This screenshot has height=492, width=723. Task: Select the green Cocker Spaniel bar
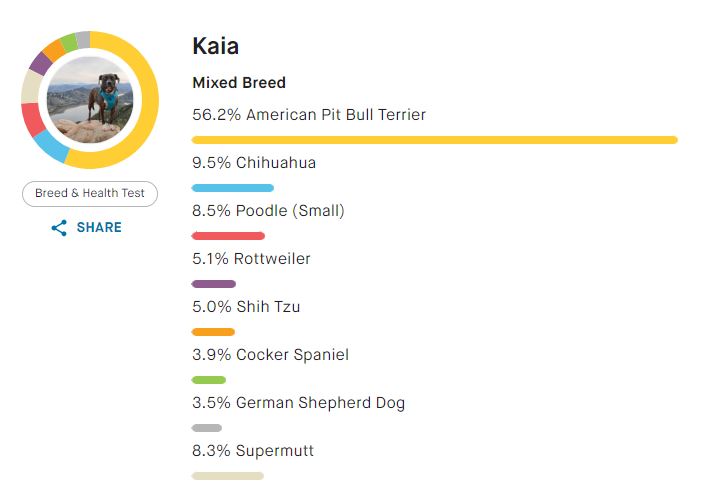coord(208,380)
